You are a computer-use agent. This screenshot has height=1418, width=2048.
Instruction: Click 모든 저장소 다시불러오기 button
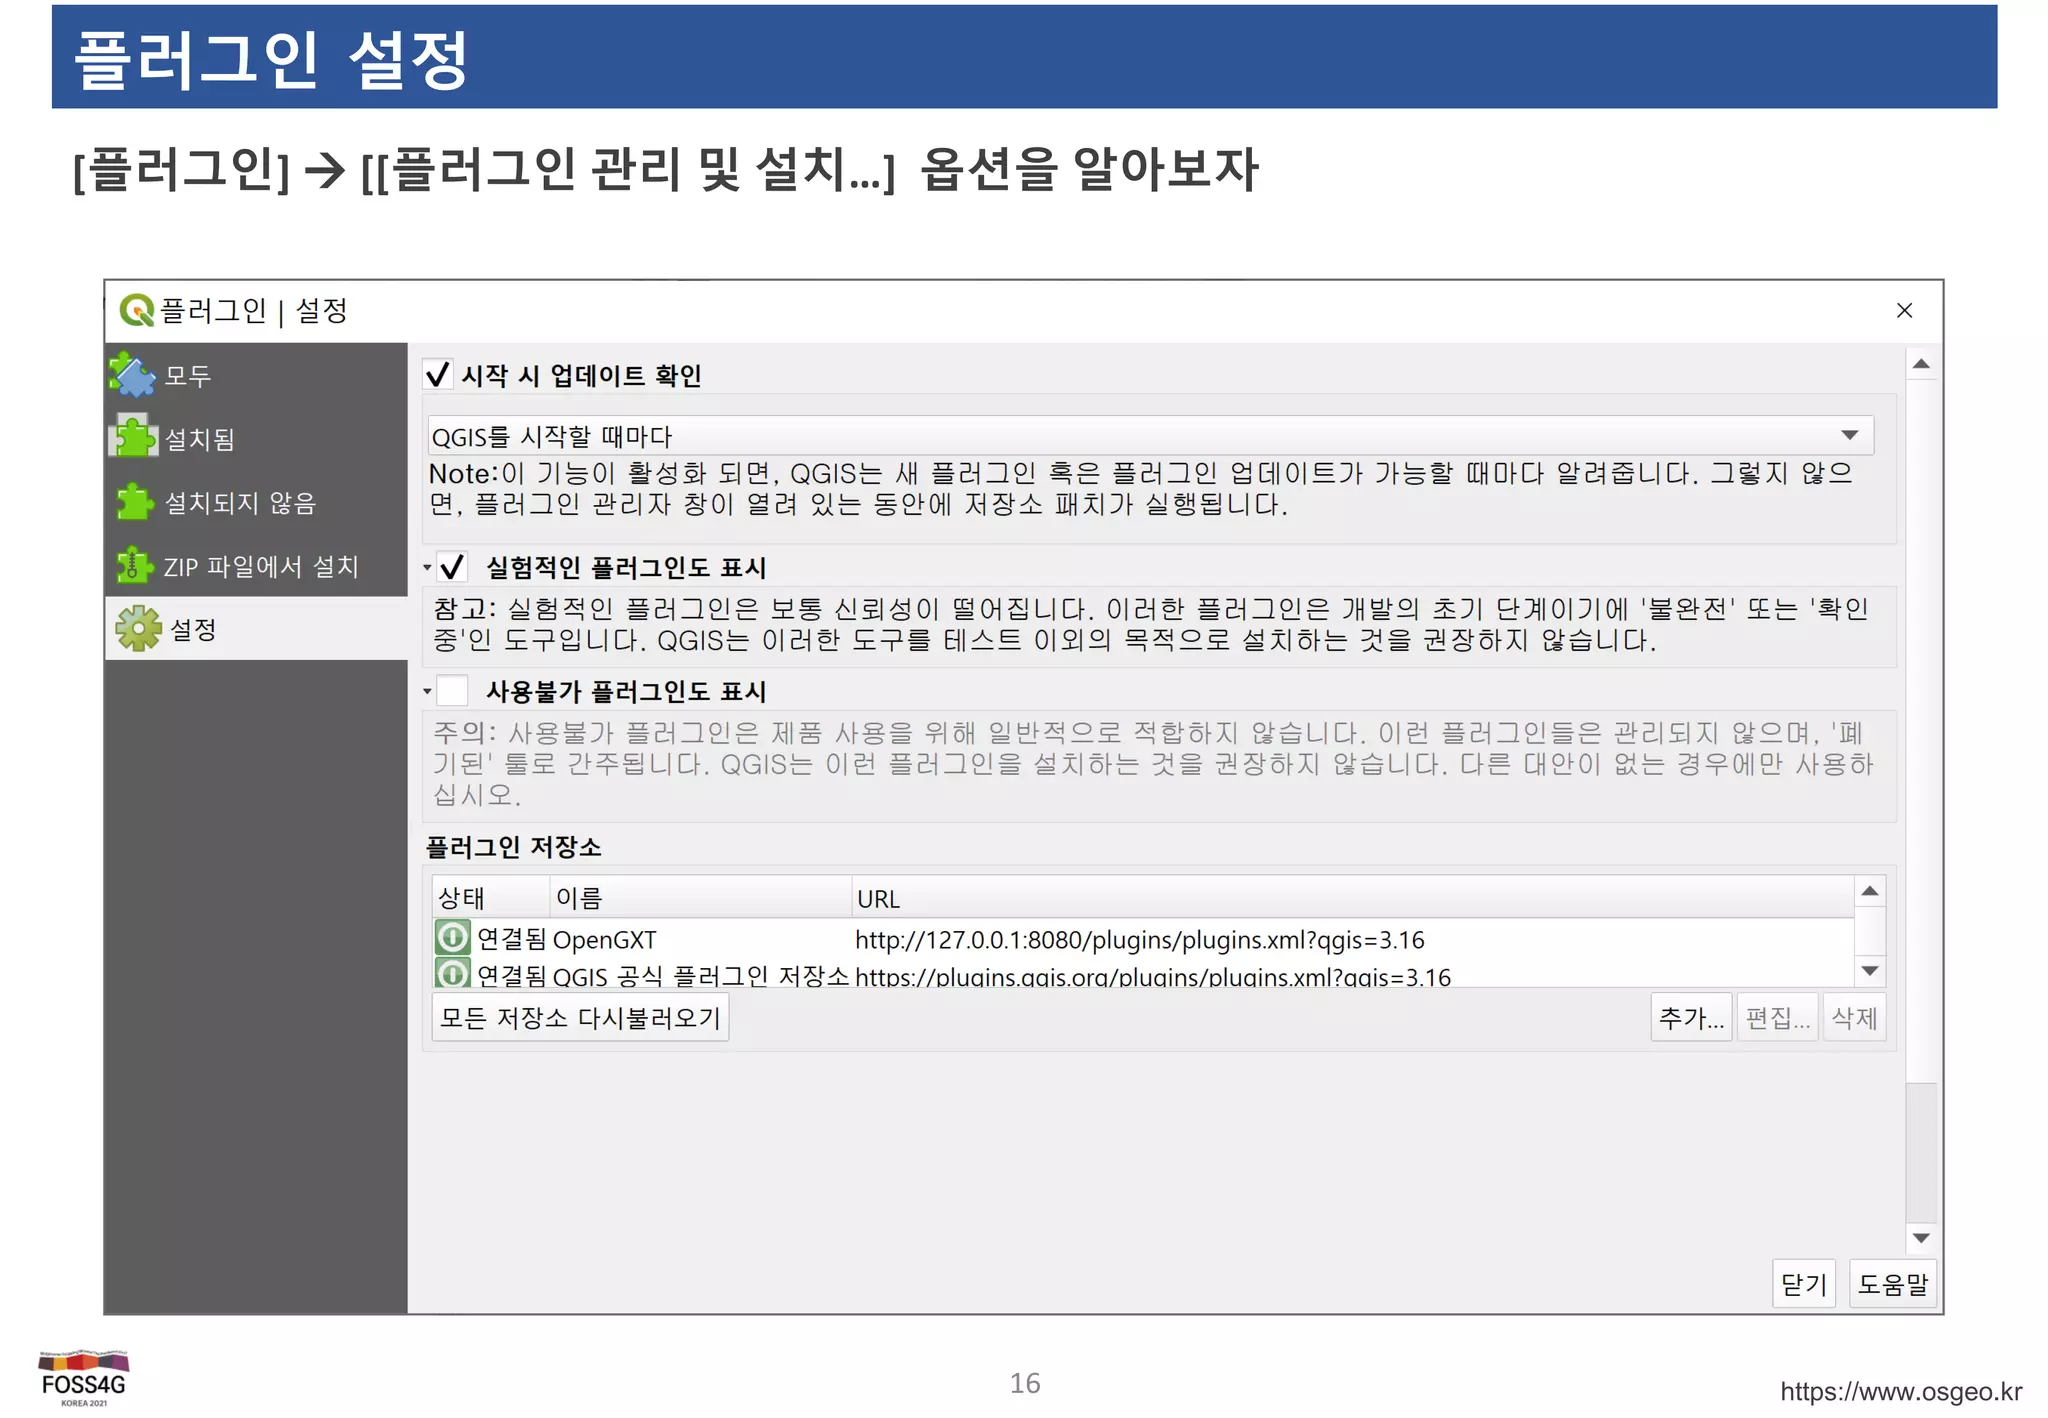click(x=580, y=1018)
